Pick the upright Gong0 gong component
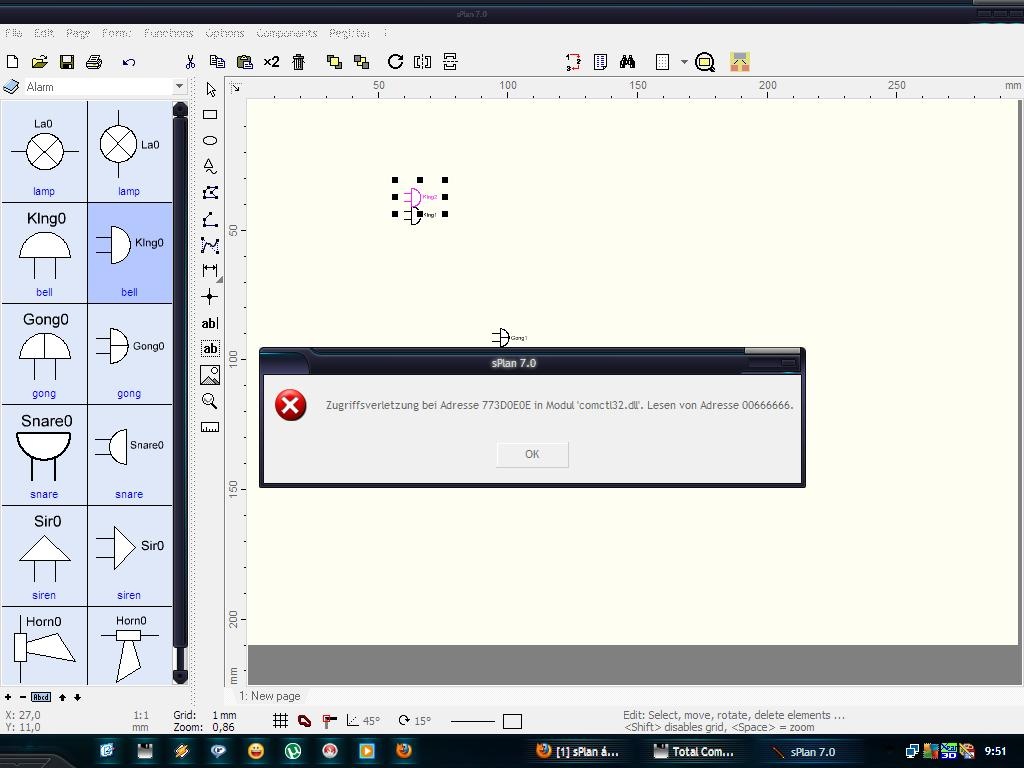Image resolution: width=1024 pixels, height=768 pixels. click(44, 354)
